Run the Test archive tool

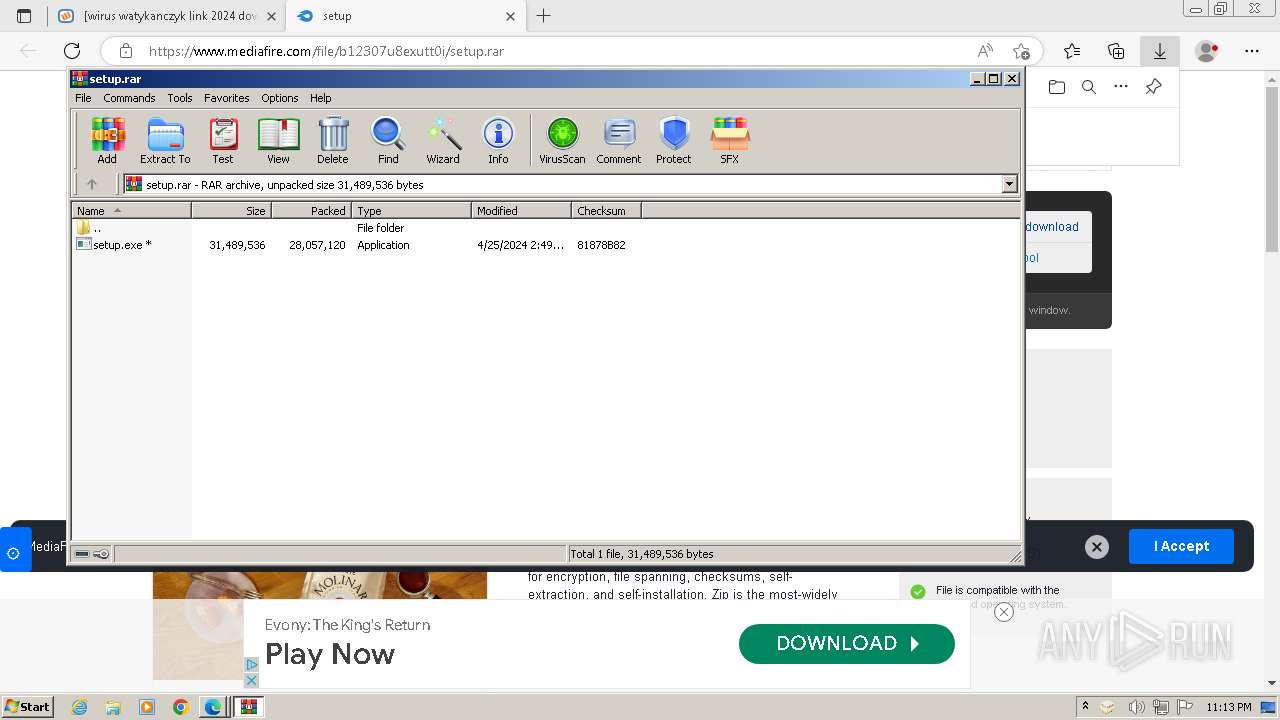click(223, 141)
